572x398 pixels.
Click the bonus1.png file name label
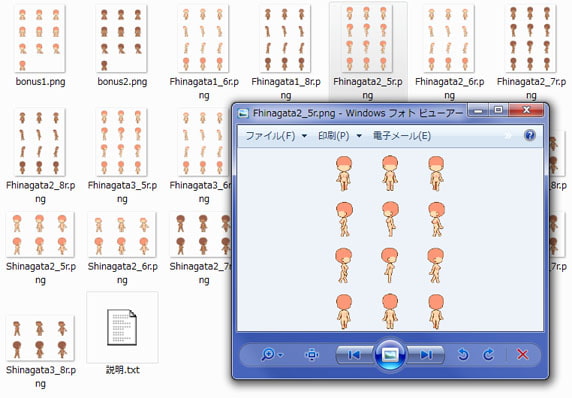click(x=40, y=81)
